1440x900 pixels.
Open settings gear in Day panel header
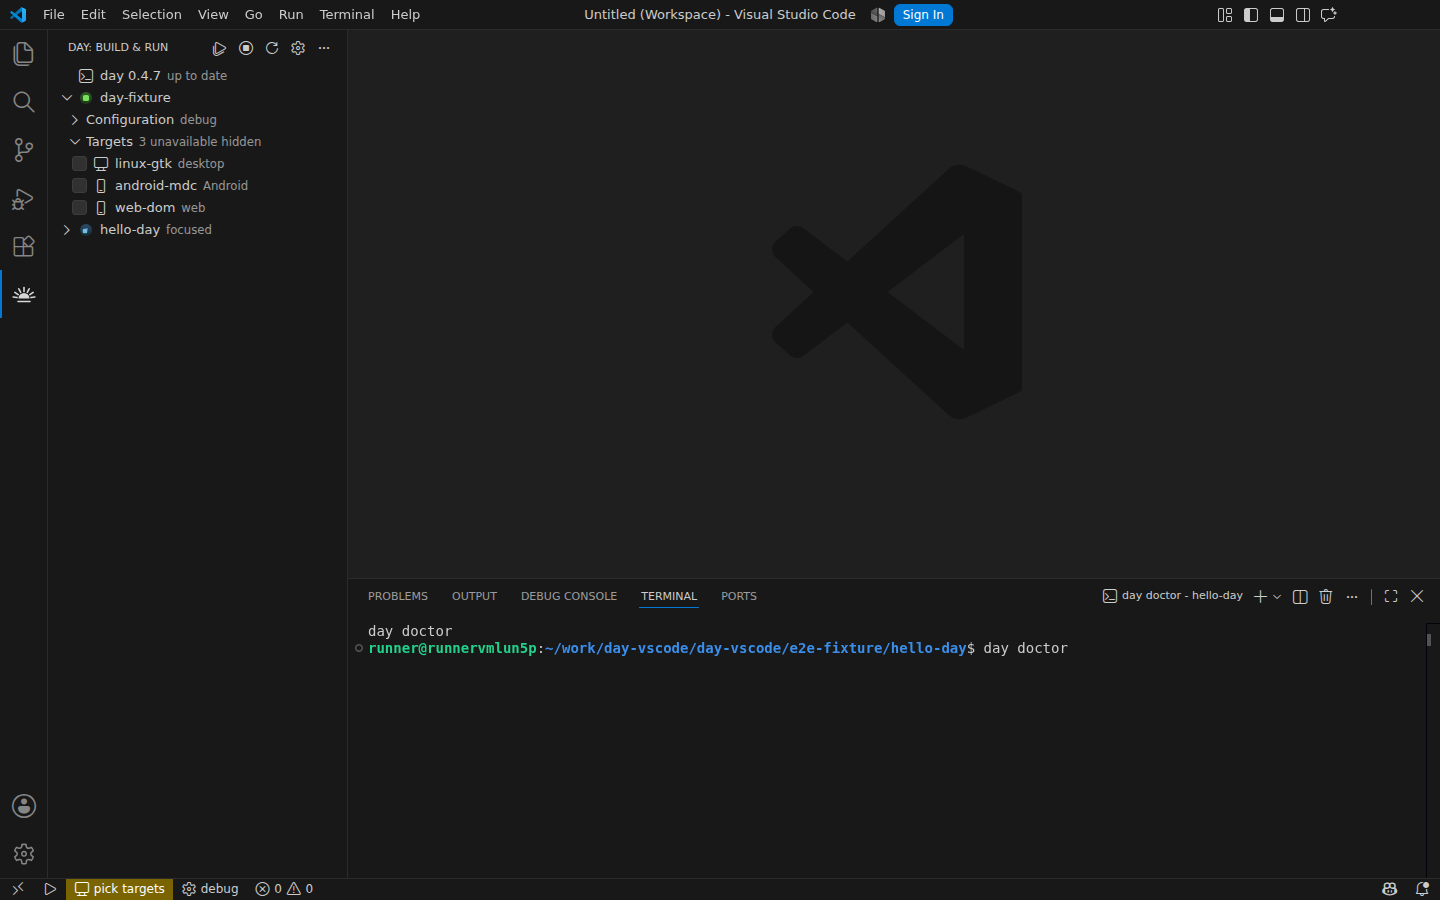(298, 48)
